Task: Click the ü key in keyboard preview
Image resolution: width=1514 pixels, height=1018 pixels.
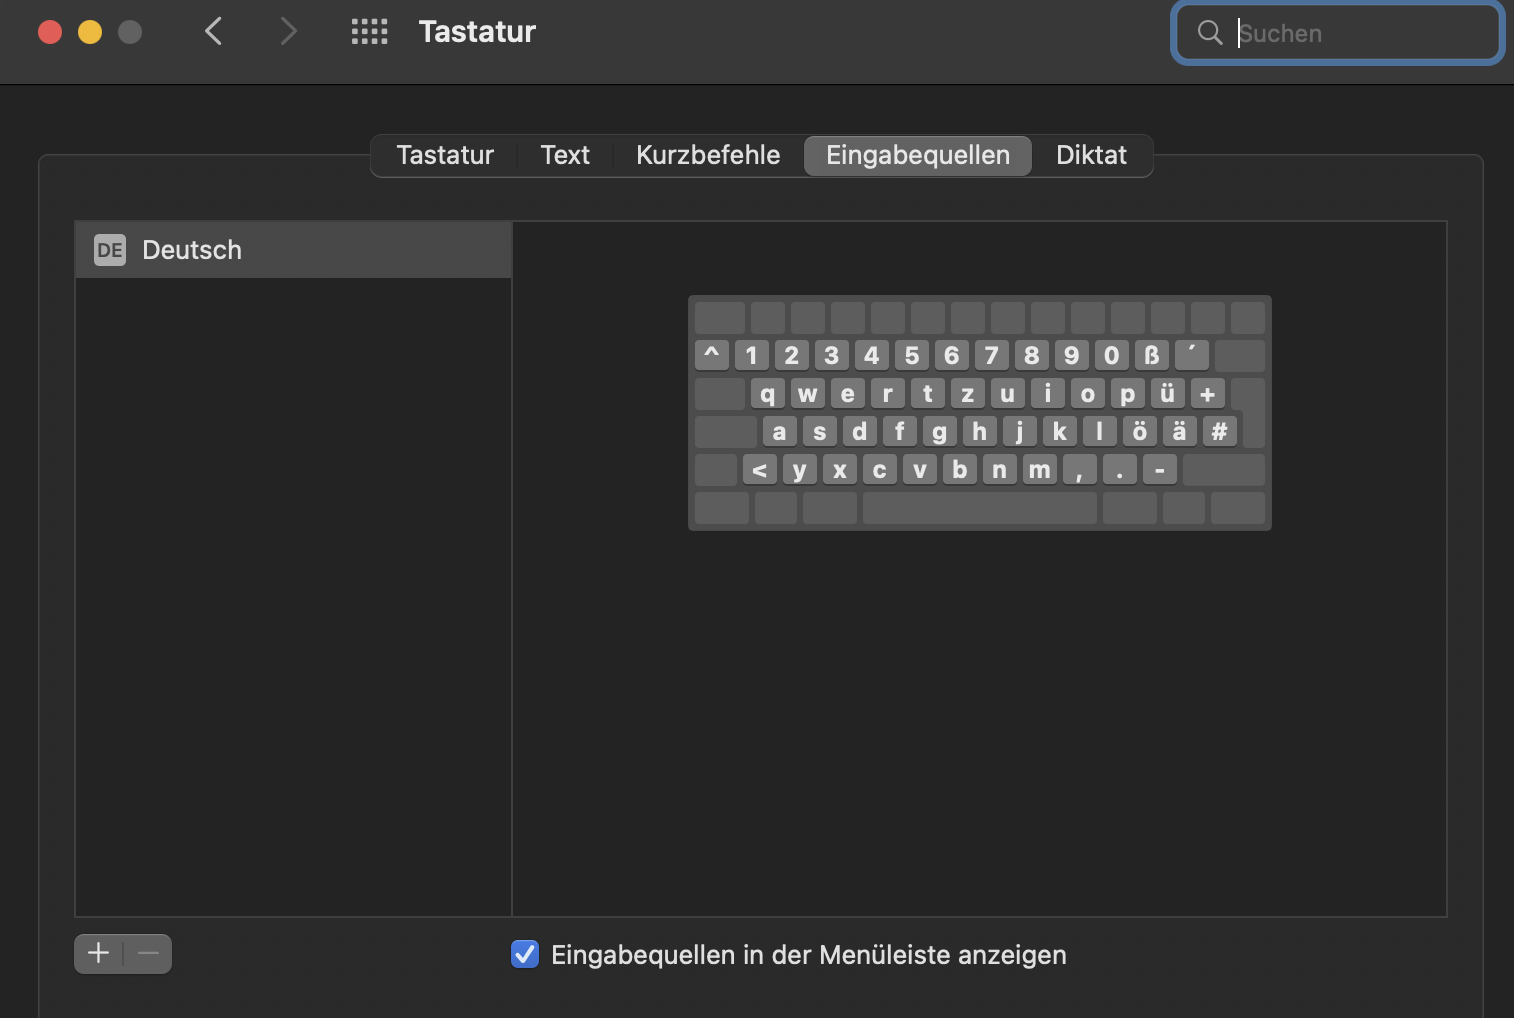Action: pos(1167,393)
